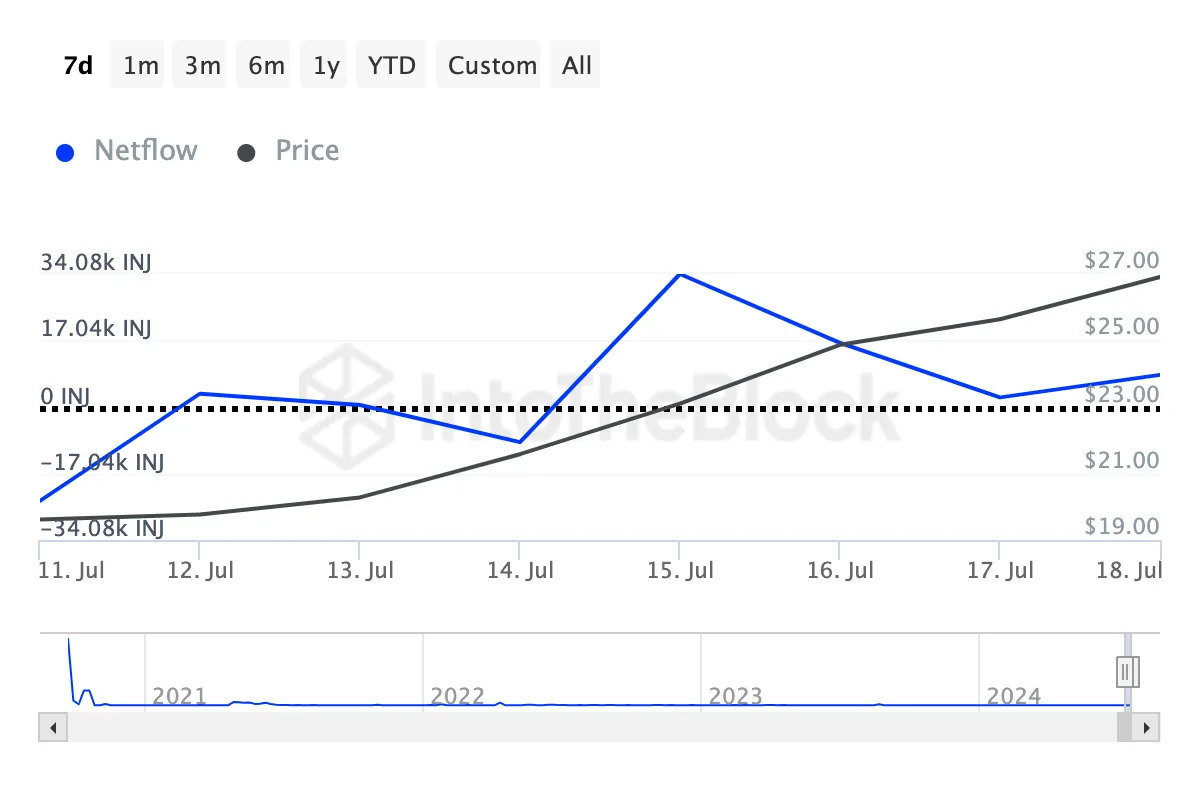
Task: Click the dark Price legend dot
Action: pos(246,153)
